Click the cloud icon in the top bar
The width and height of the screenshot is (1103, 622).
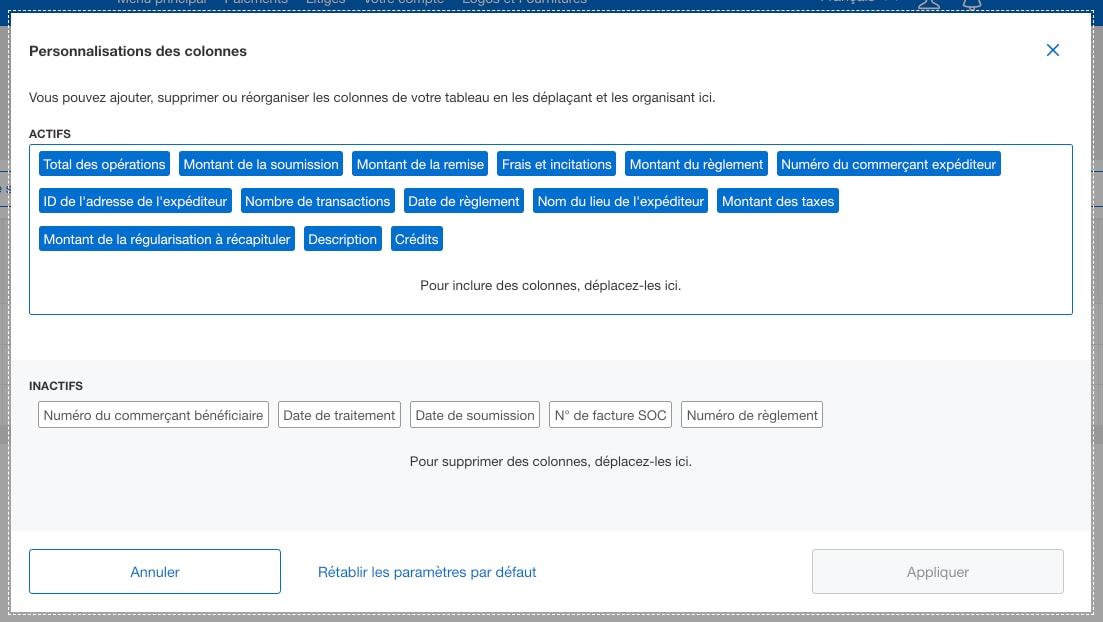[928, 6]
